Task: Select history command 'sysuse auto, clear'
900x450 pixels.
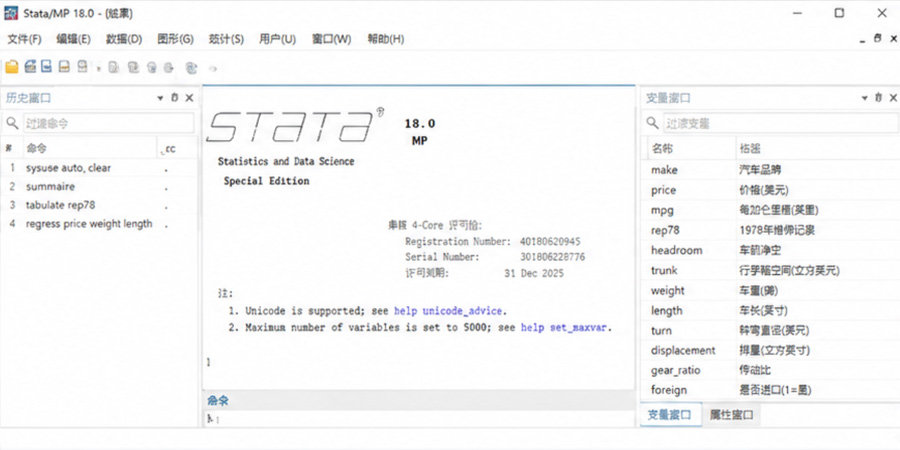Action: [x=99, y=168]
